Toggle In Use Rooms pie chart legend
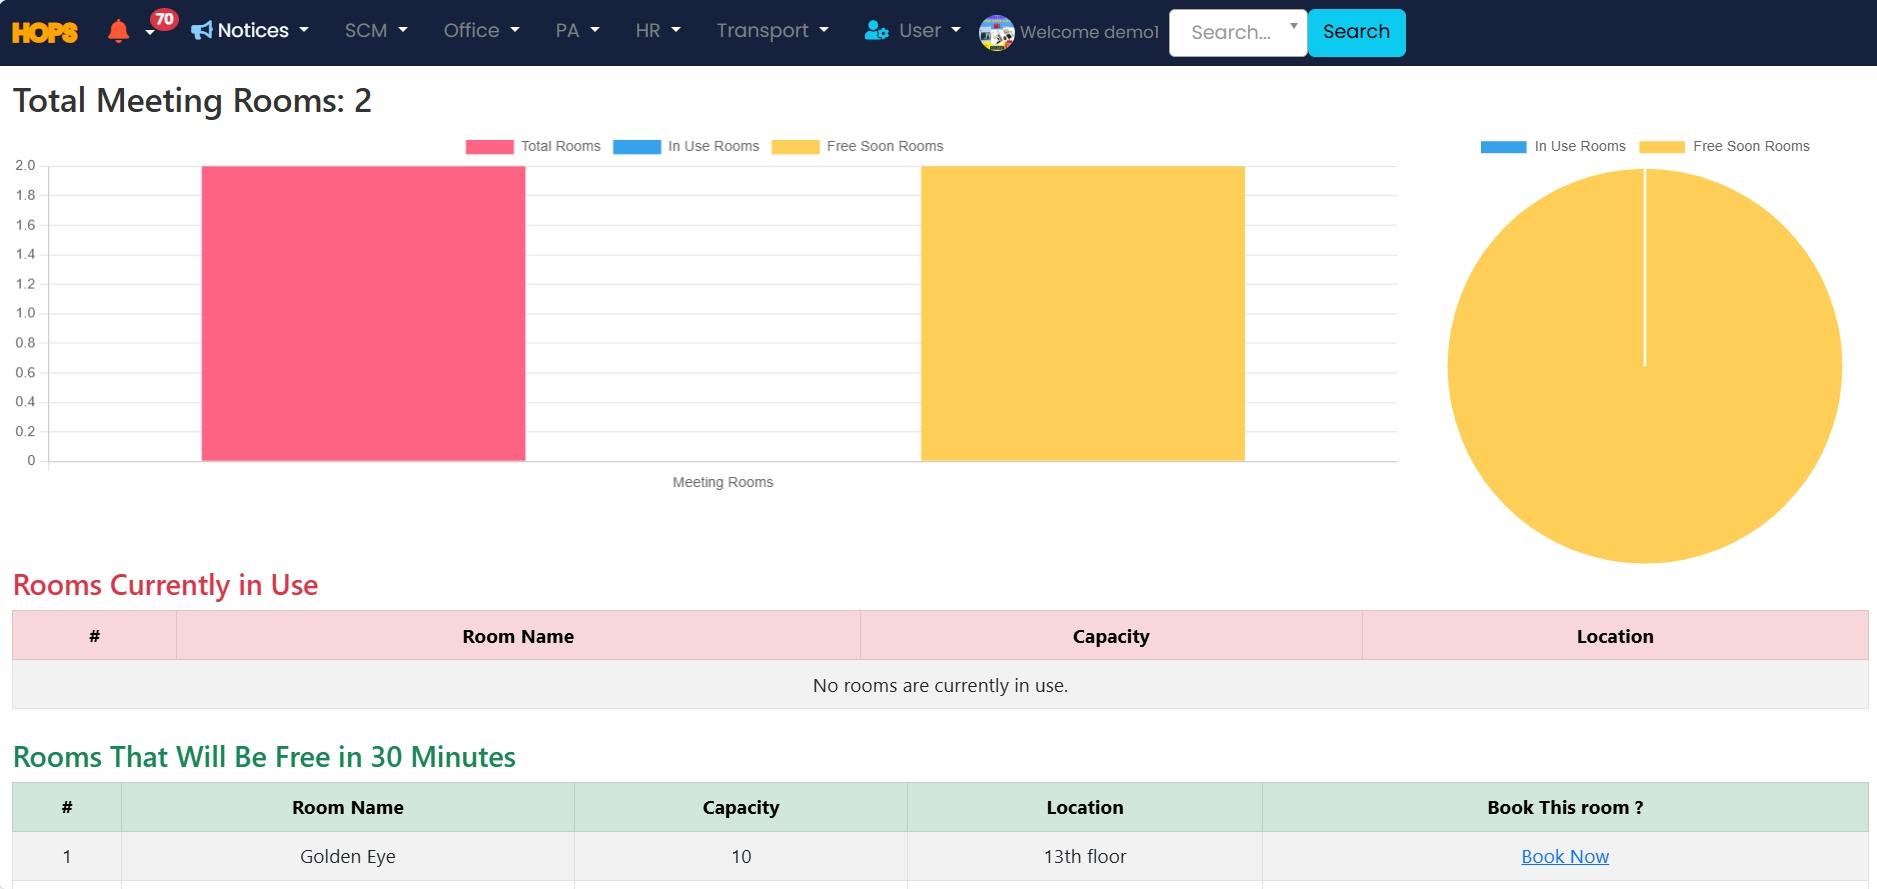 click(1553, 146)
